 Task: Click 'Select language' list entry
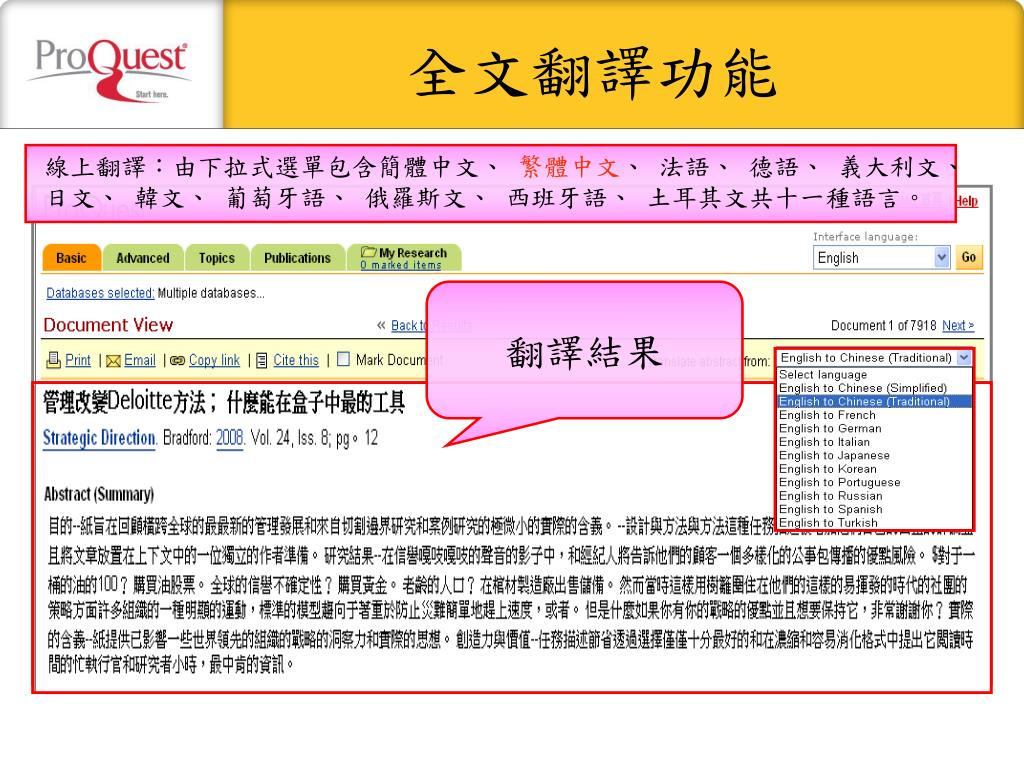pos(823,375)
